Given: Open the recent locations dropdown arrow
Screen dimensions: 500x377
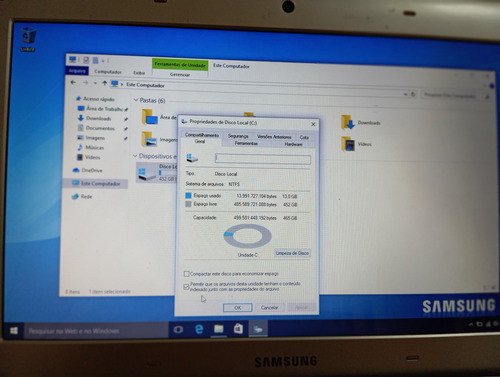Looking at the screenshot, I should [x=95, y=83].
